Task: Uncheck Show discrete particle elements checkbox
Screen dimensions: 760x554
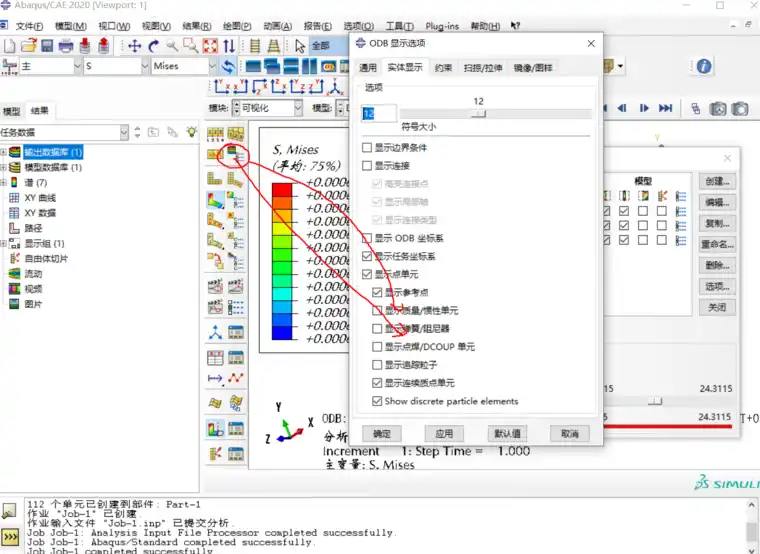Action: click(x=377, y=401)
